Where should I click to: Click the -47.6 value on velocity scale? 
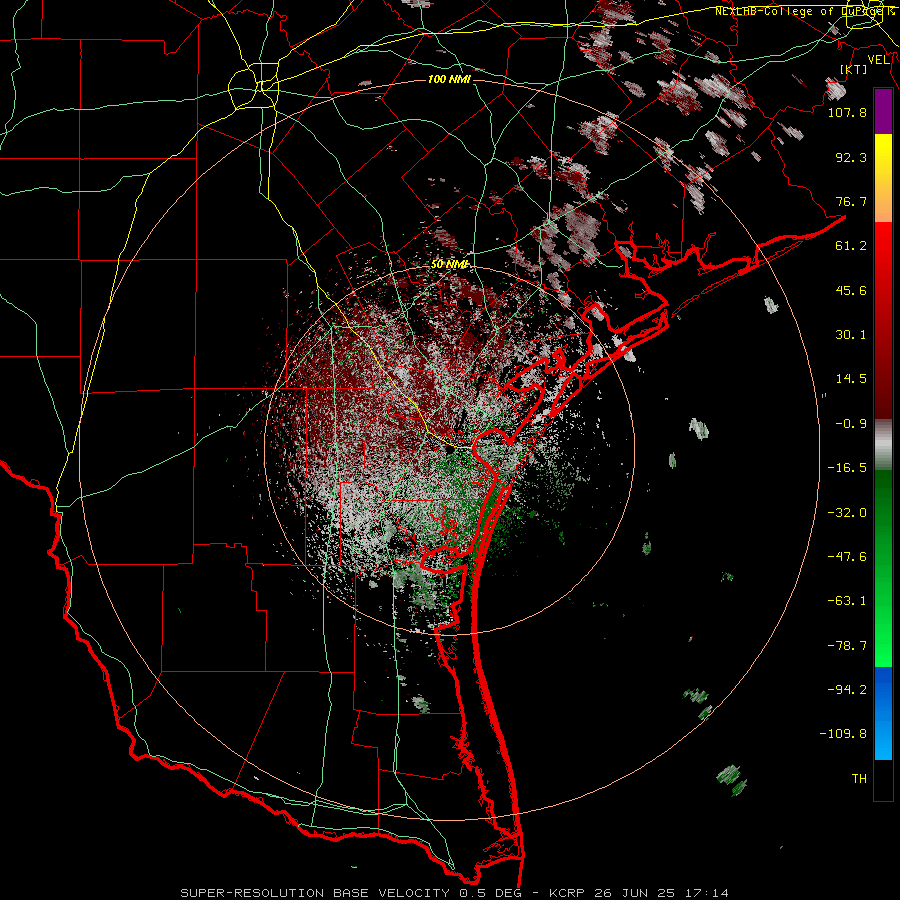(x=847, y=557)
